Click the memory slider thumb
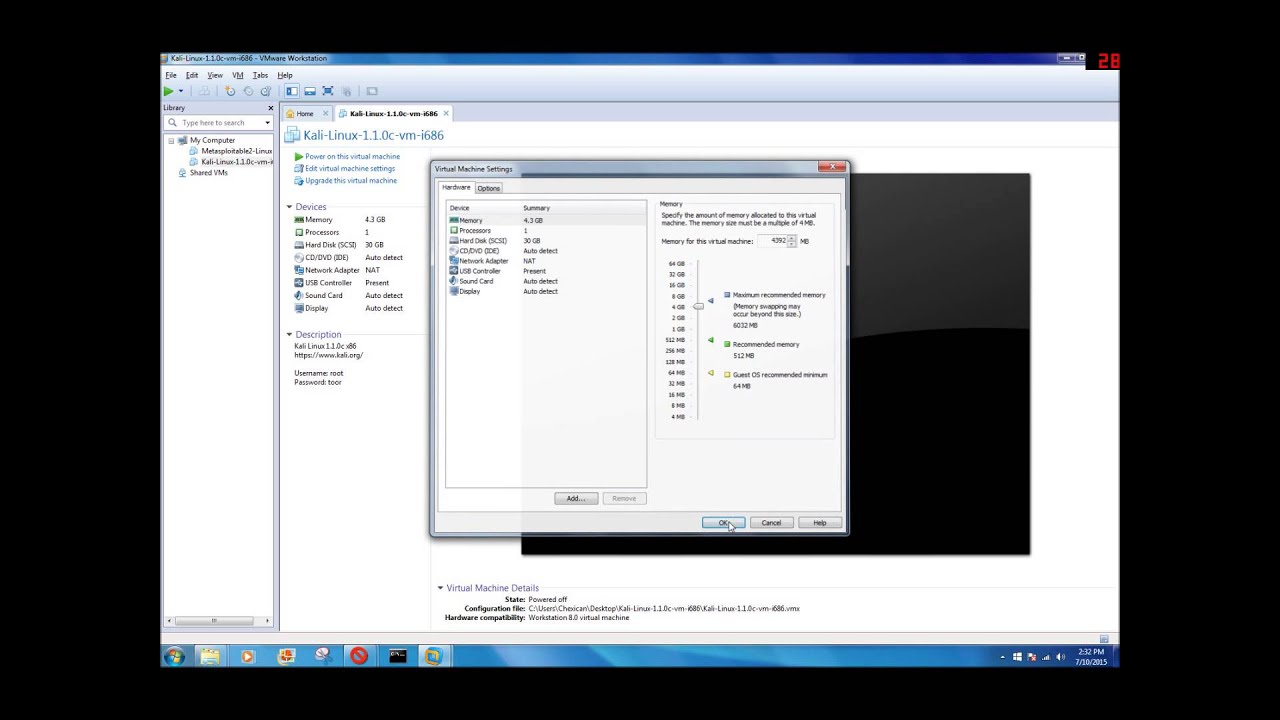This screenshot has height=720, width=1280. pyautogui.click(x=698, y=306)
